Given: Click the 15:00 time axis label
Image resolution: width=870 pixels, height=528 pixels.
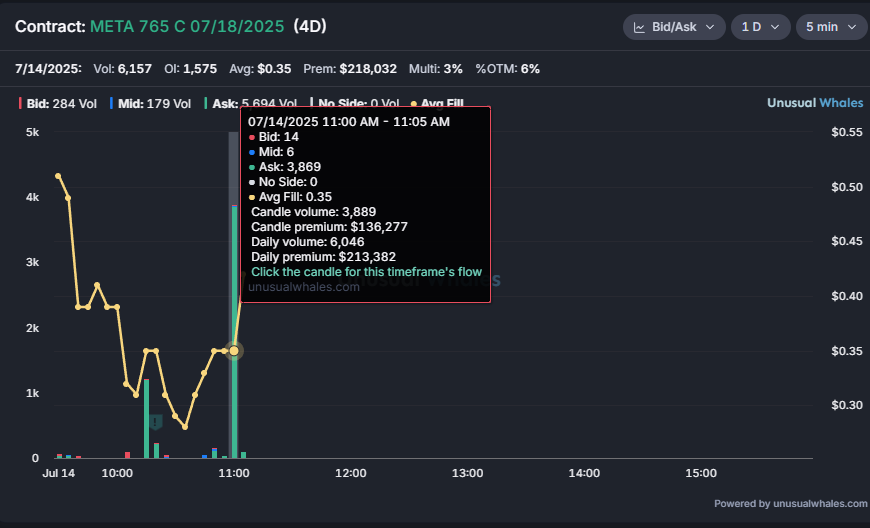Looking at the screenshot, I should [701, 473].
